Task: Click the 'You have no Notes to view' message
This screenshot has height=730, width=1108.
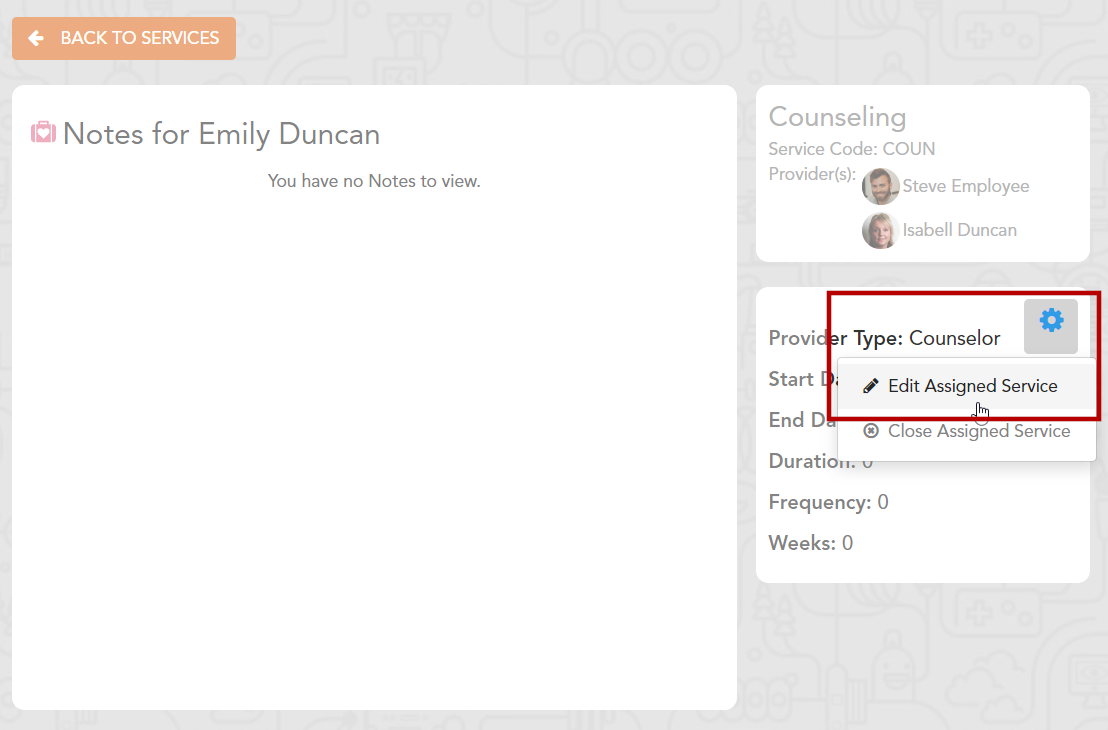Action: [x=374, y=181]
